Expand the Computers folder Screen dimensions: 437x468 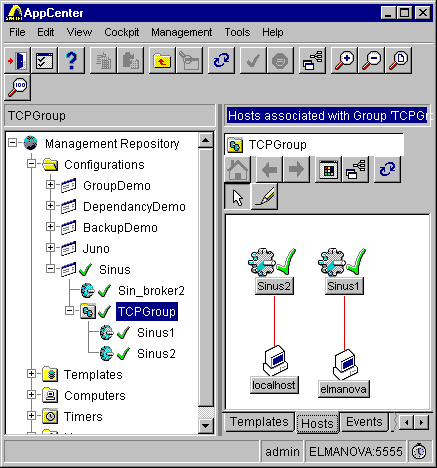(31, 395)
